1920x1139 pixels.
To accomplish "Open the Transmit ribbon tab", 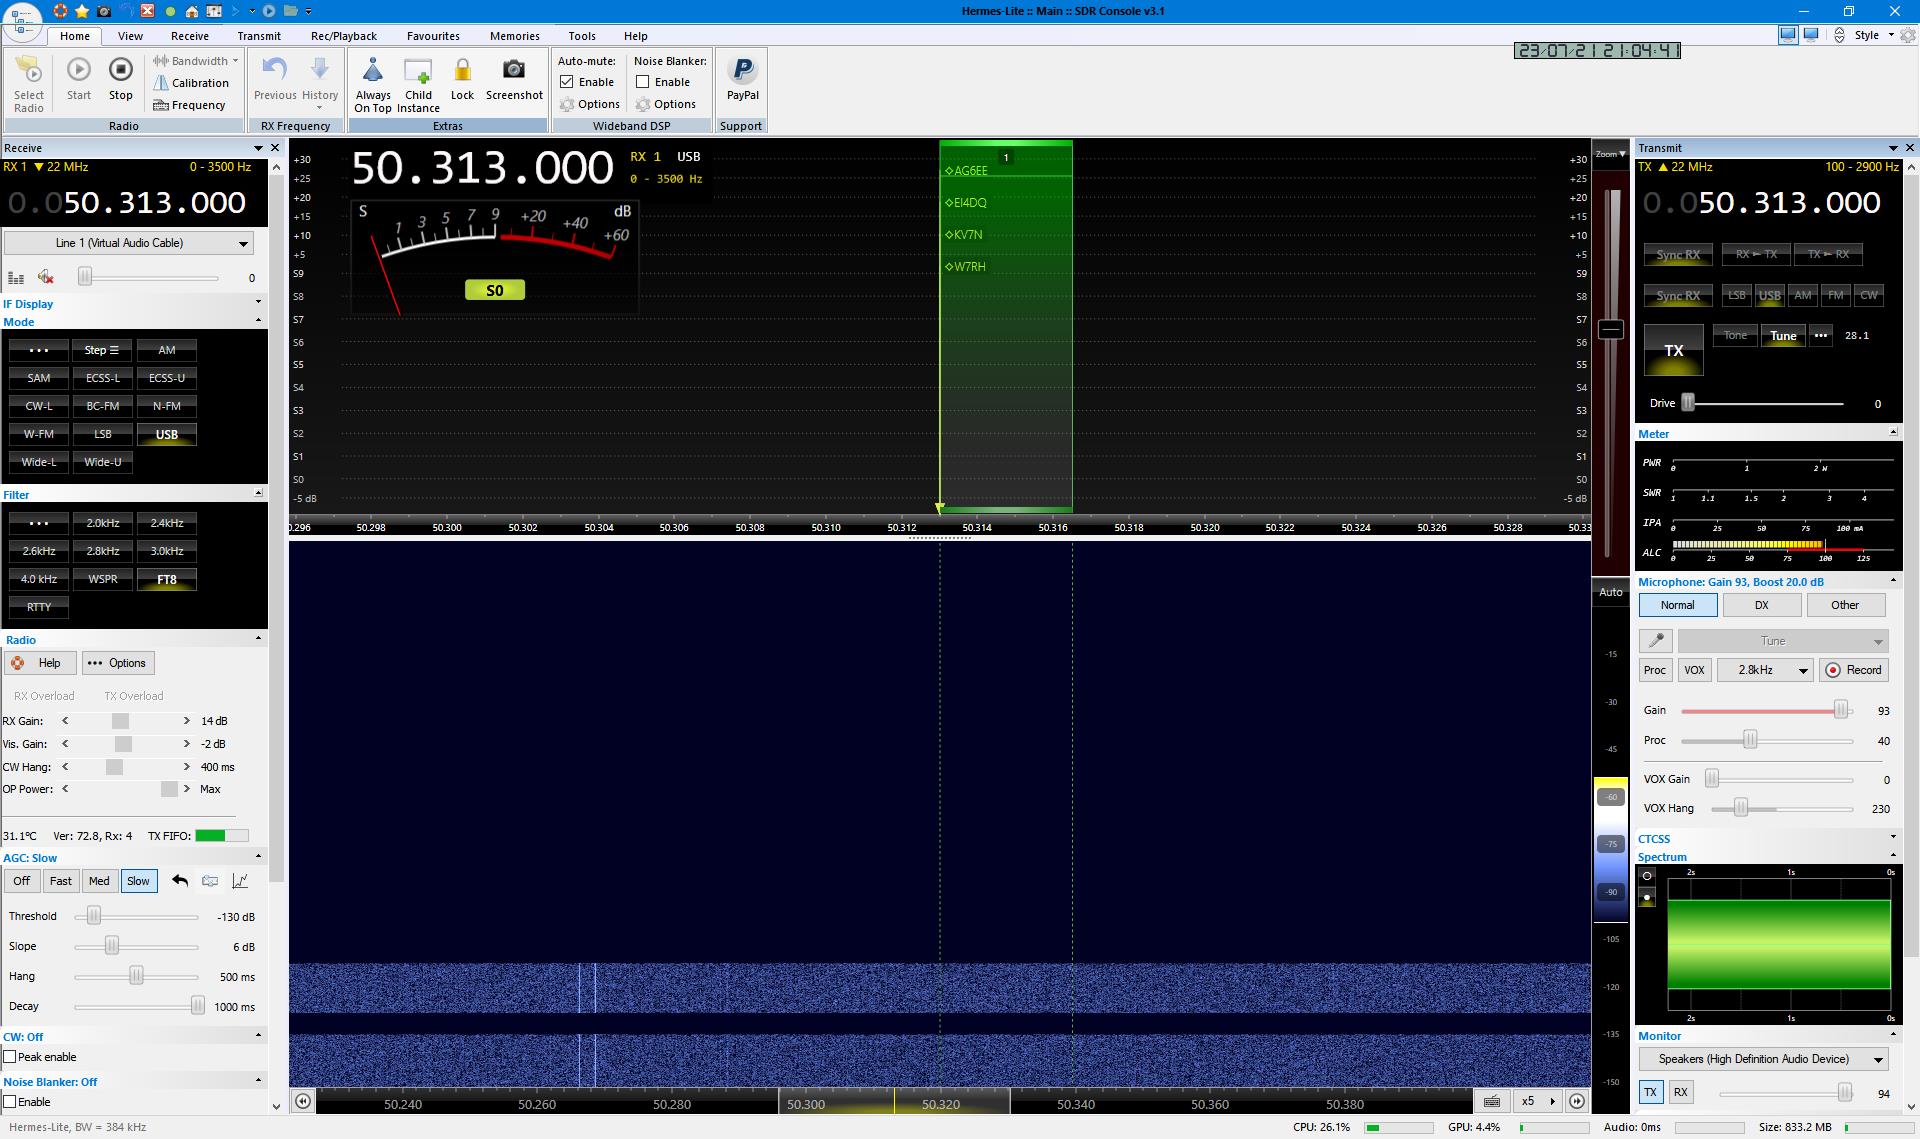I will [x=259, y=36].
